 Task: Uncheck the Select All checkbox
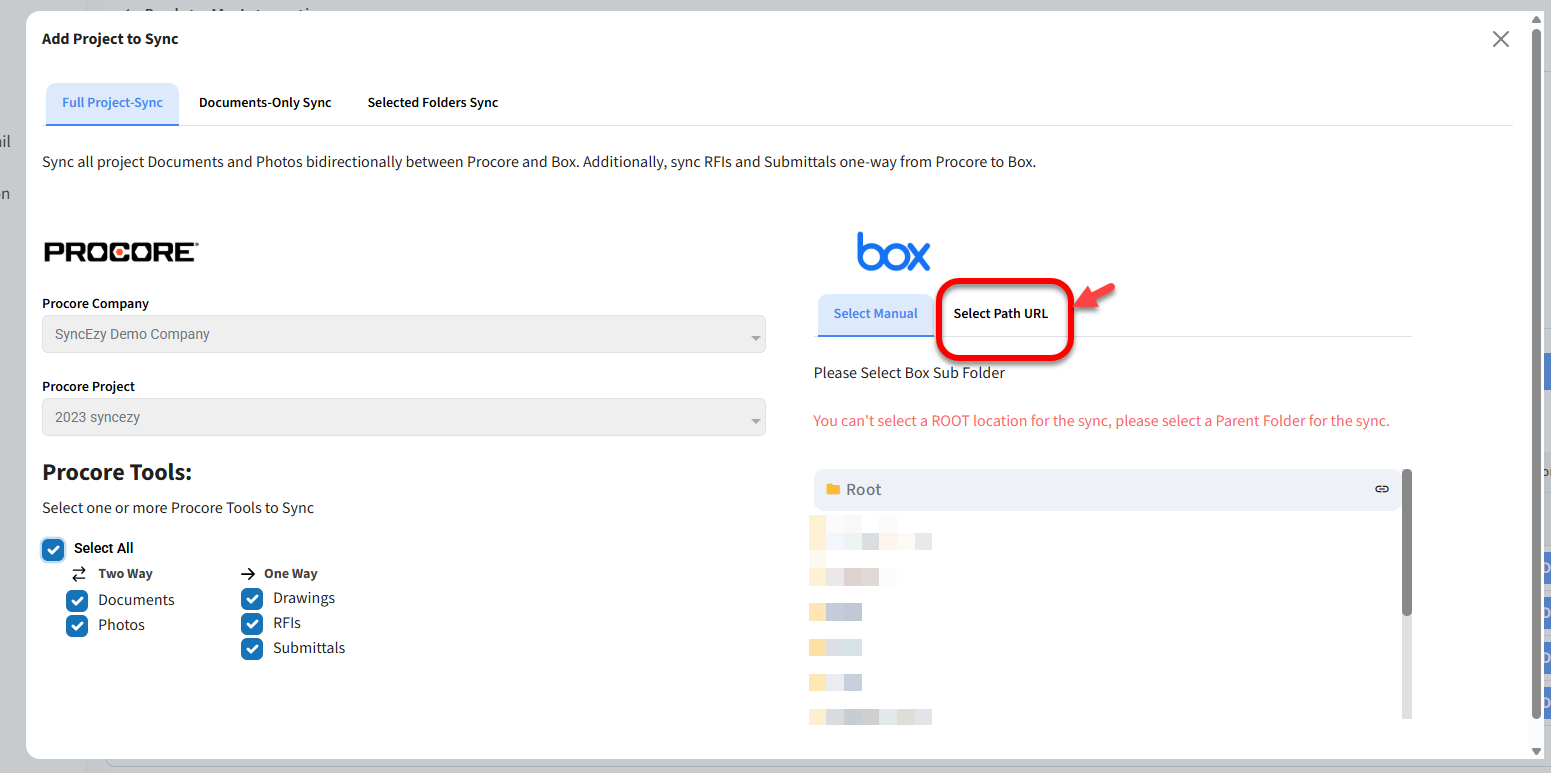click(54, 549)
